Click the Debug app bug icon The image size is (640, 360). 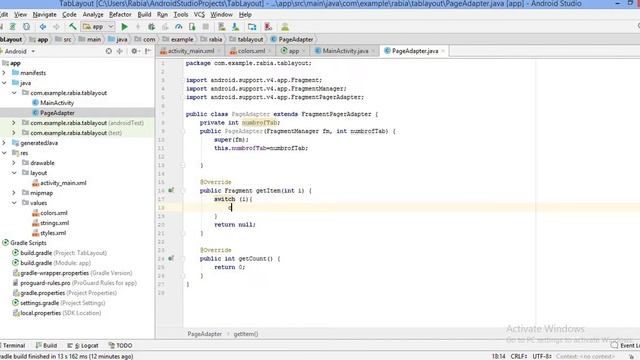coord(151,27)
